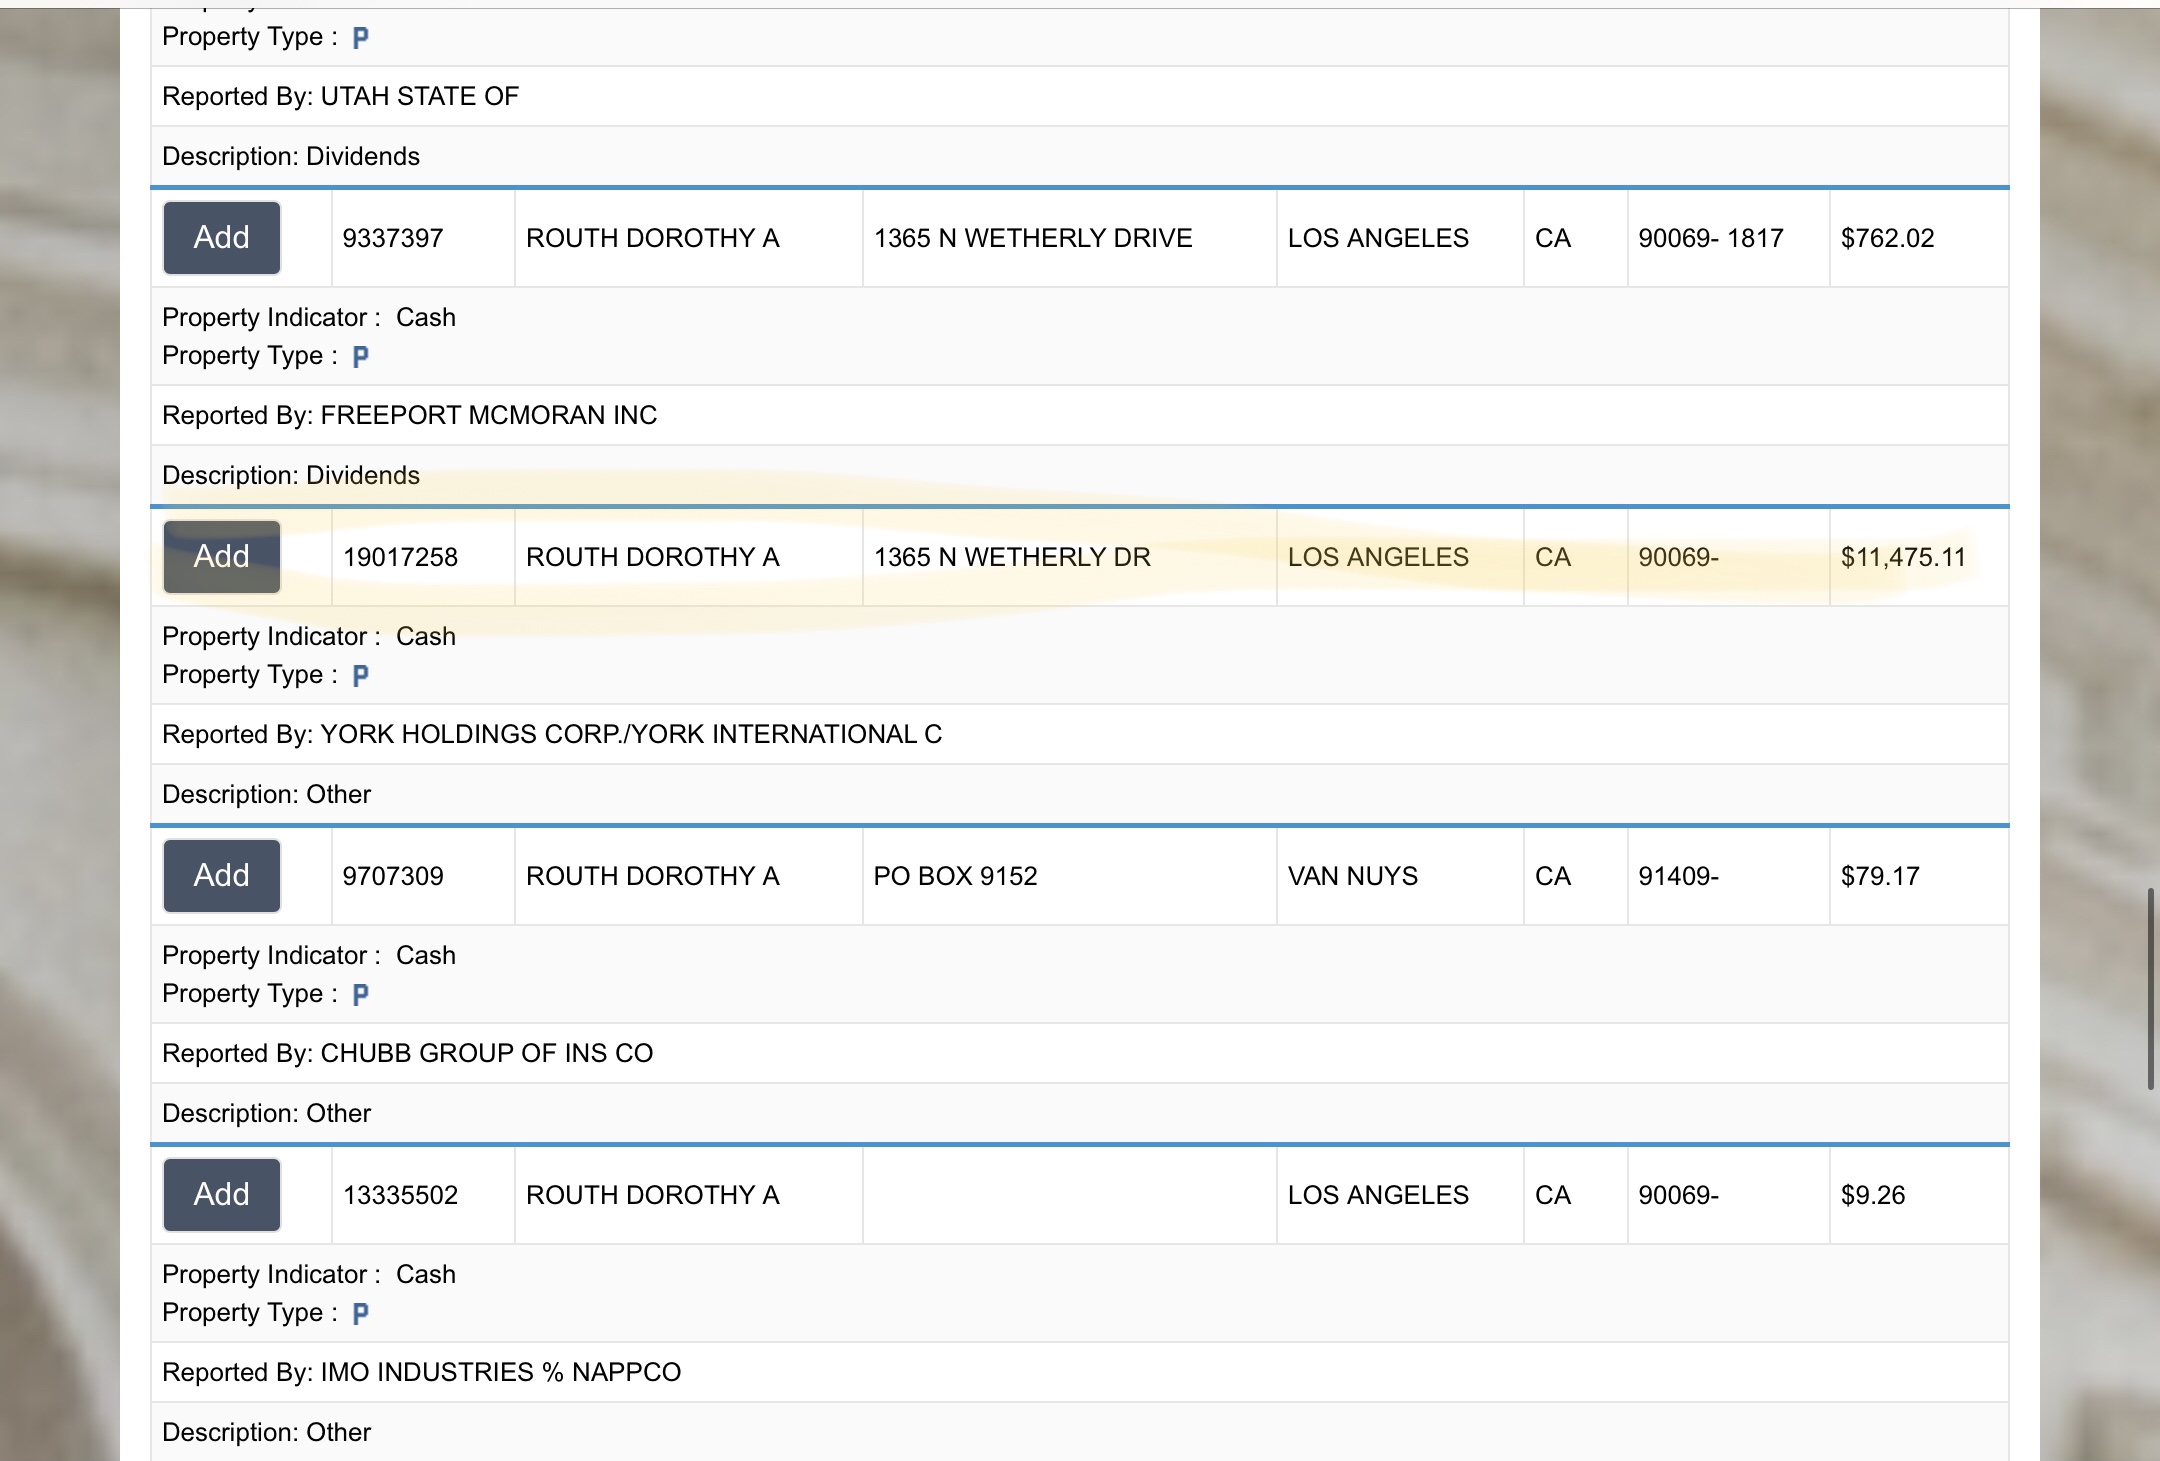Click Reported By: IMO INDUSTRIES % NAPPCO
Image resolution: width=2160 pixels, height=1461 pixels.
[x=422, y=1372]
